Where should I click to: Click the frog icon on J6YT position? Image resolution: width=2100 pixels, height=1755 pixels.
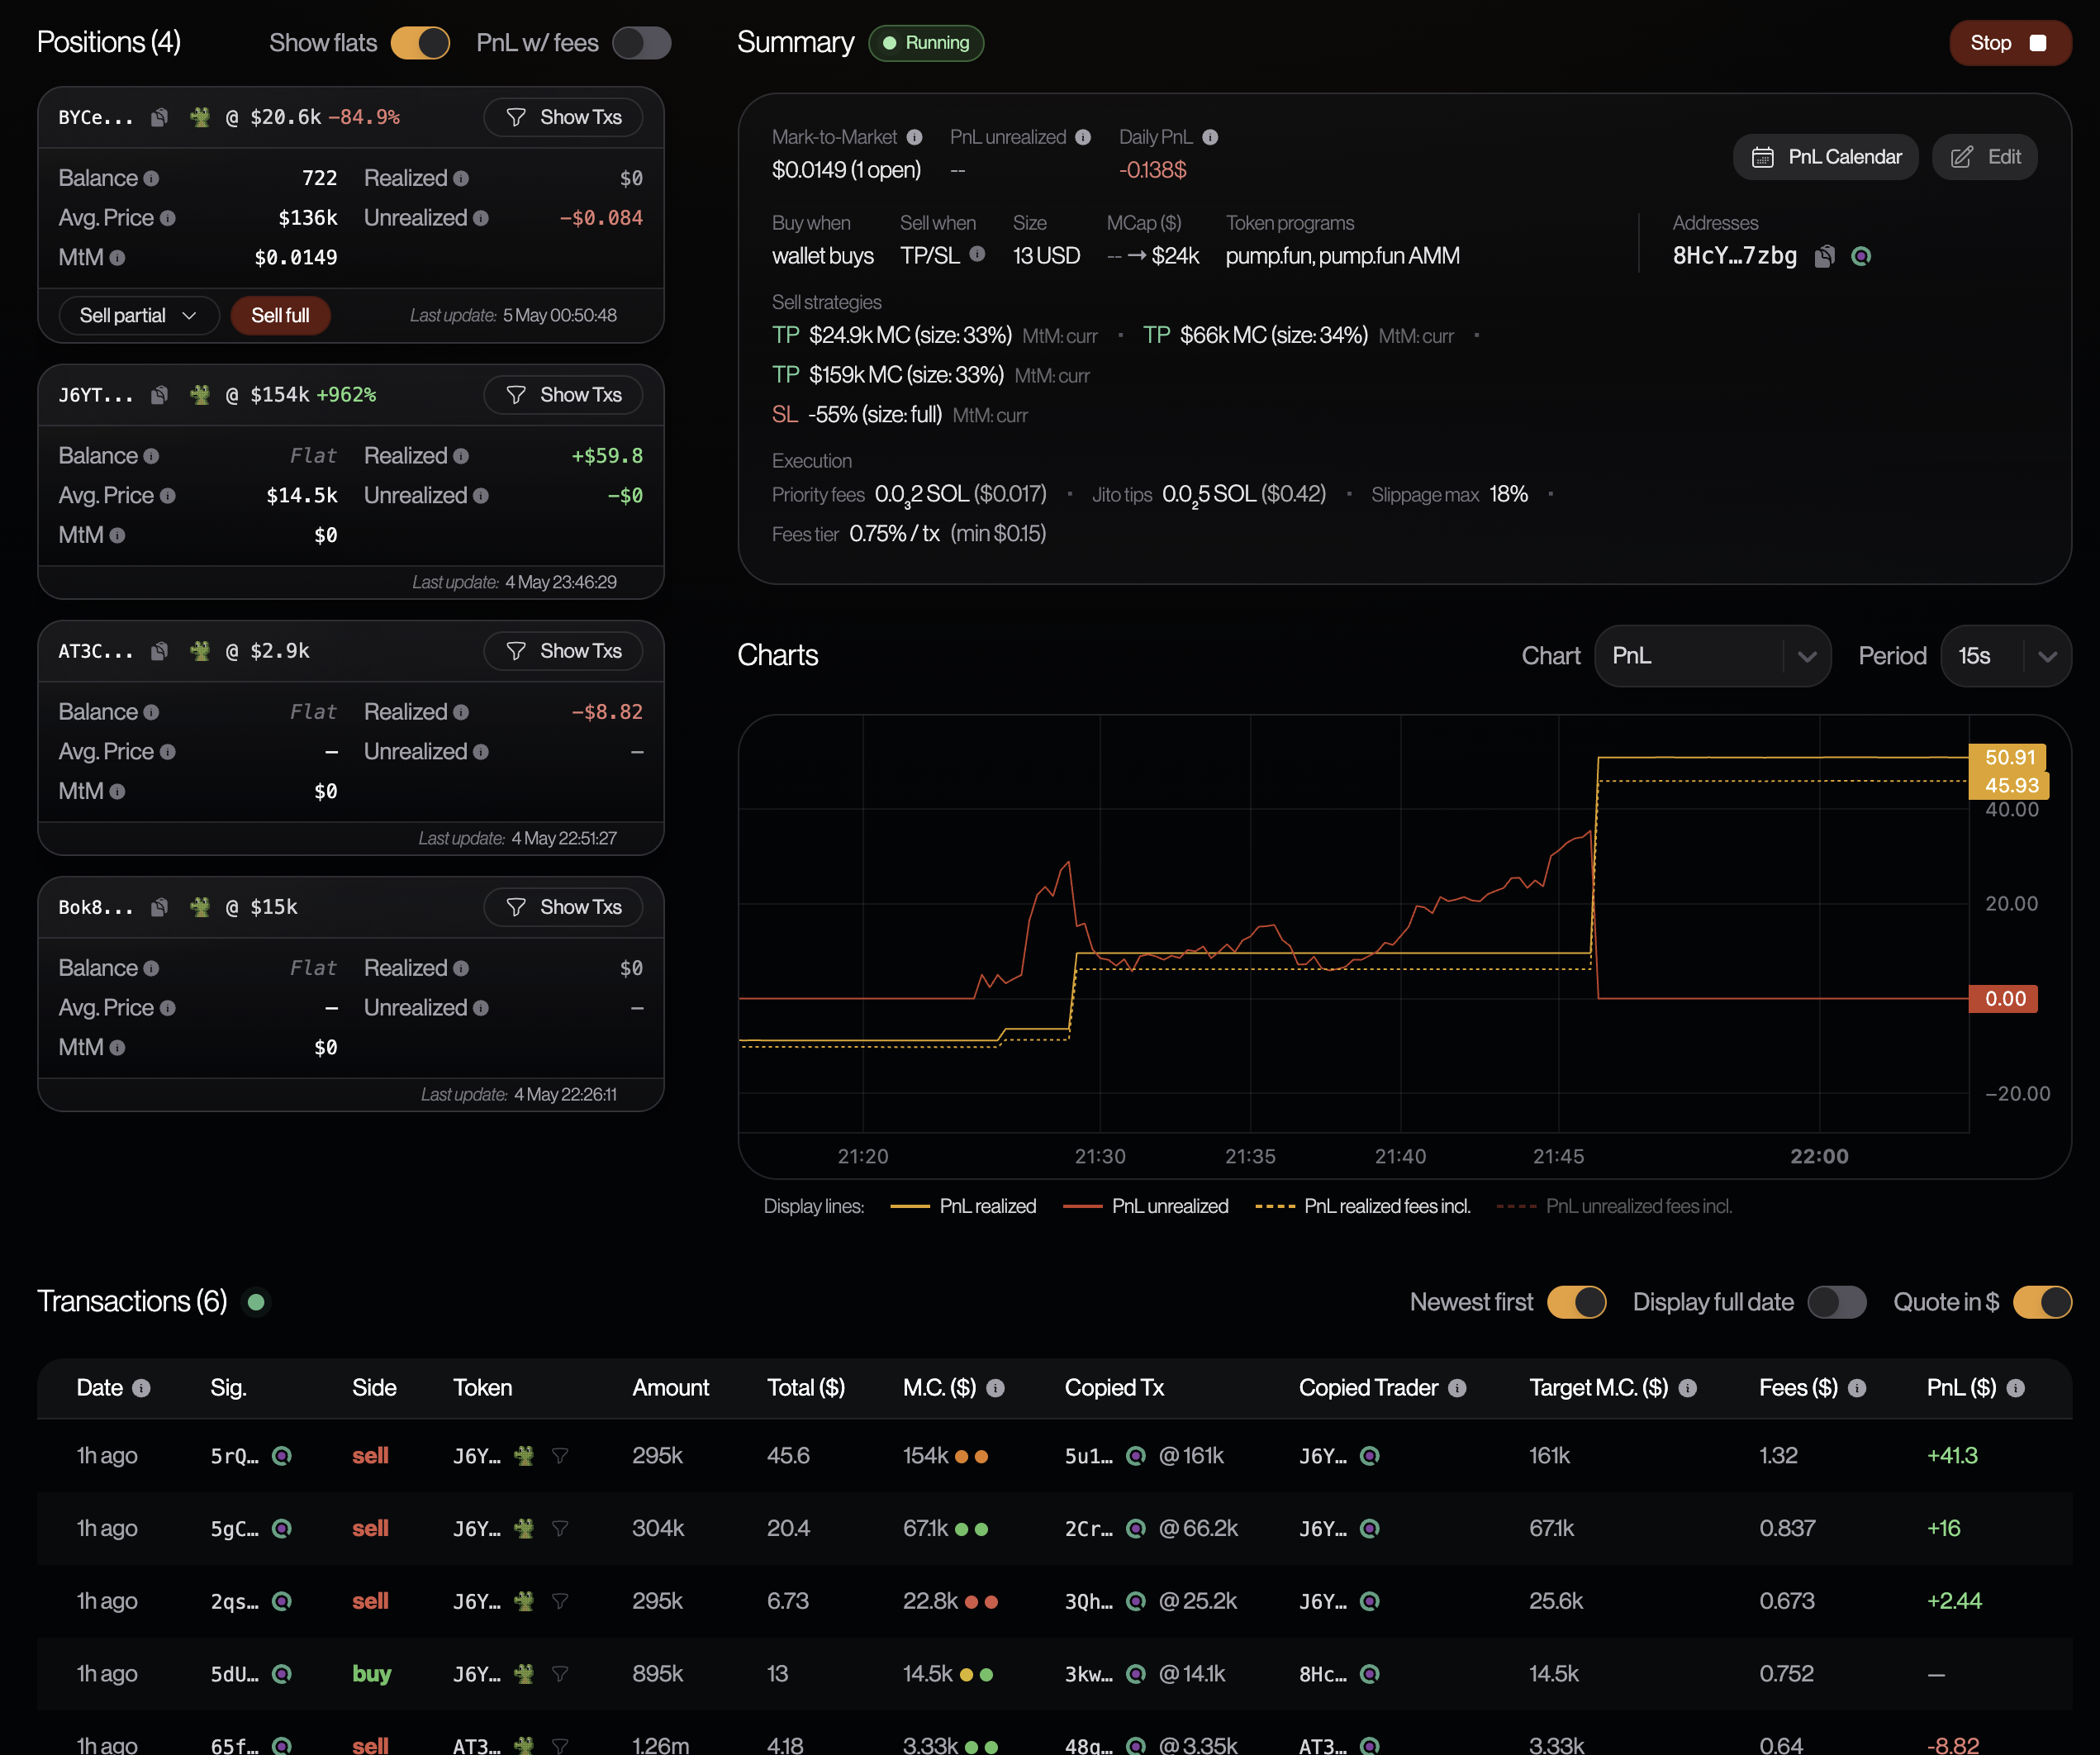(x=200, y=395)
